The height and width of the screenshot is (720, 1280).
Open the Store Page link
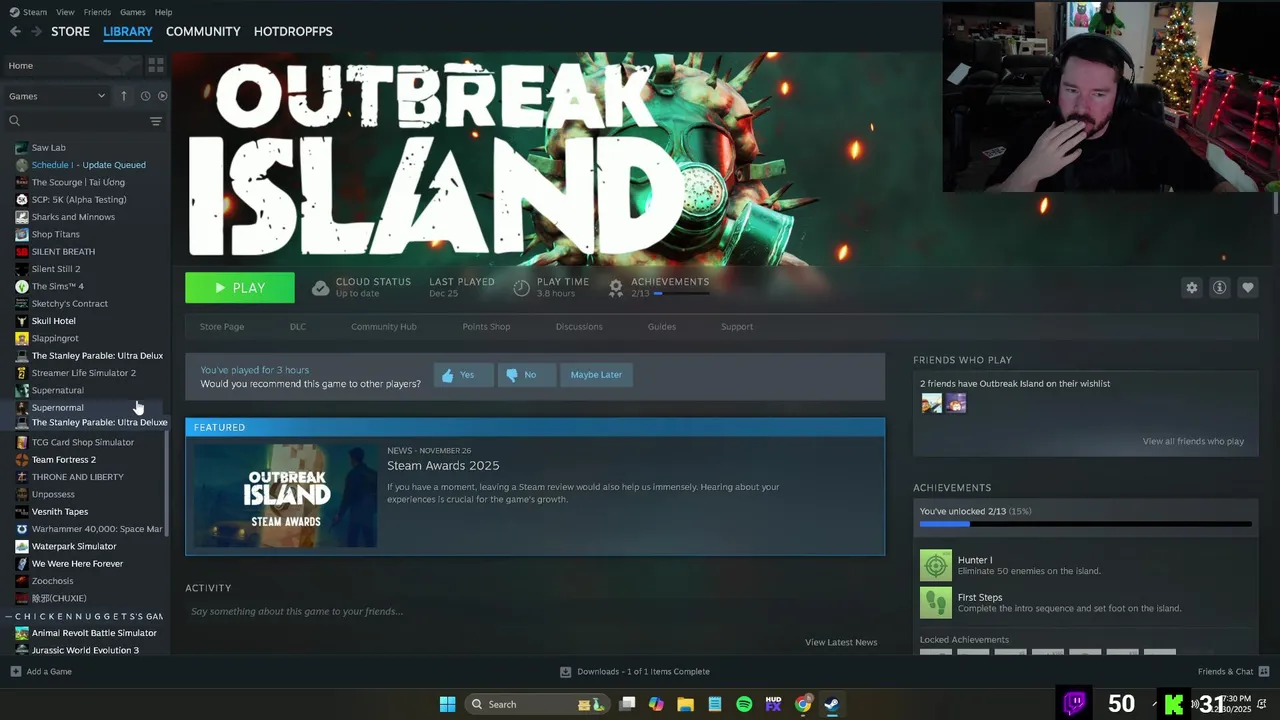[221, 326]
